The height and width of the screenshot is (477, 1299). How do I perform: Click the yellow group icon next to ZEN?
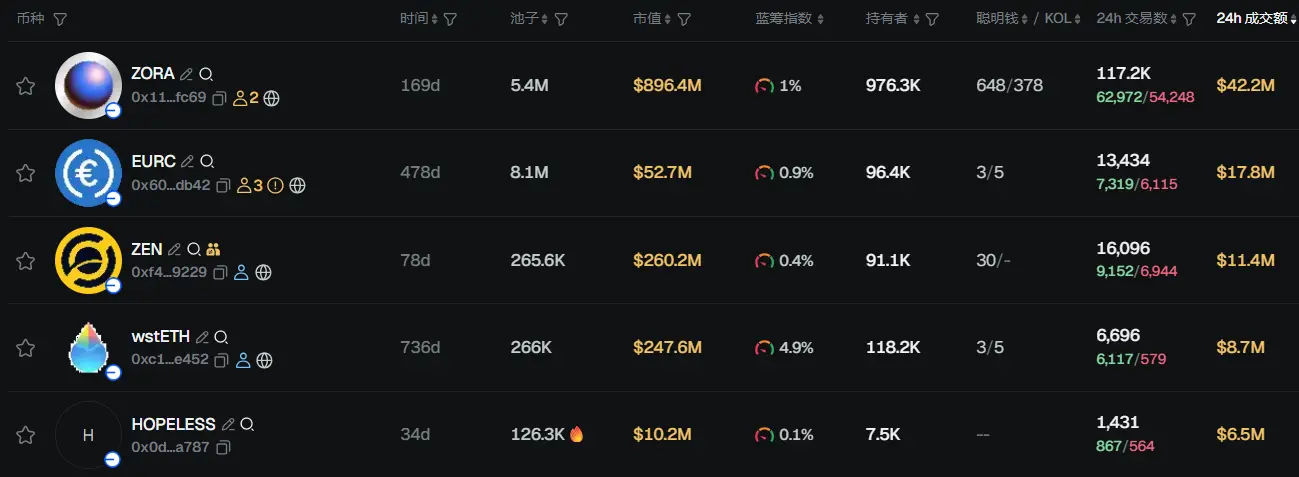[x=213, y=249]
